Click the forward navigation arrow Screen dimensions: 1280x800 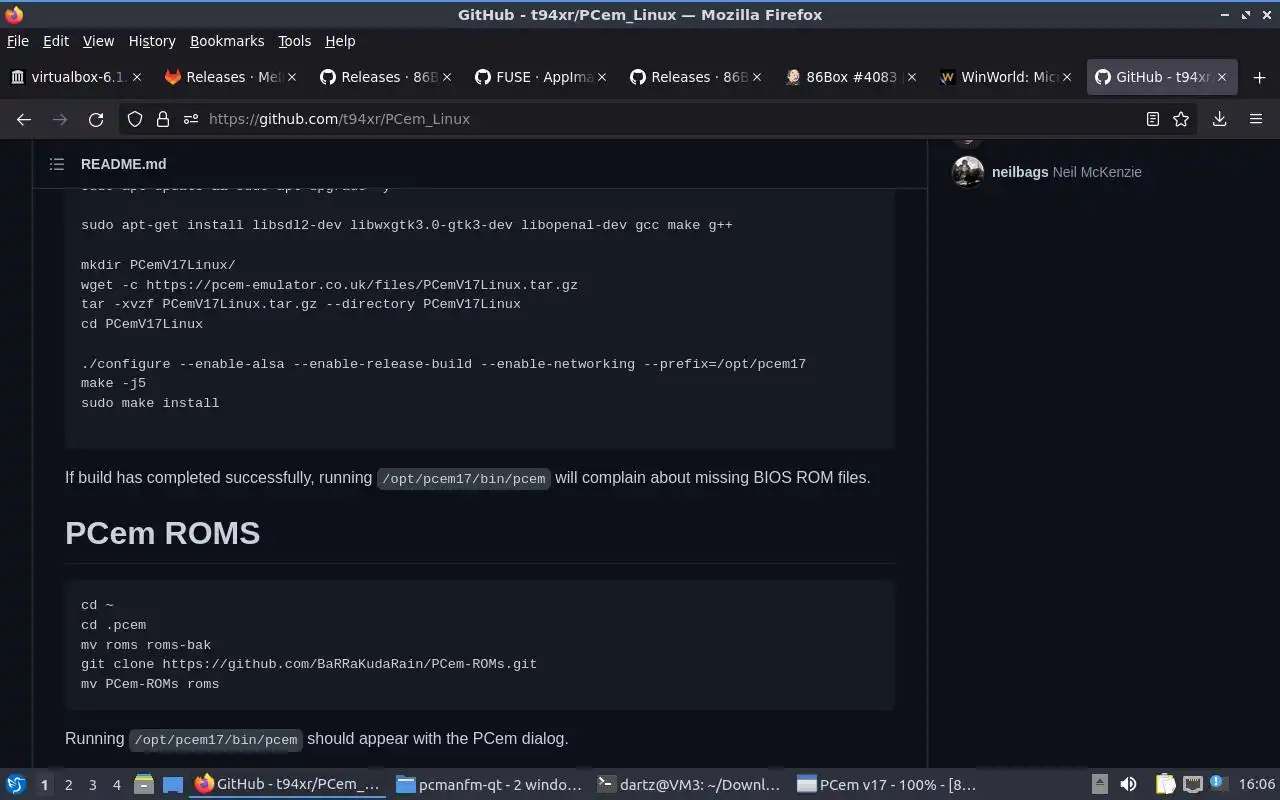[x=60, y=119]
